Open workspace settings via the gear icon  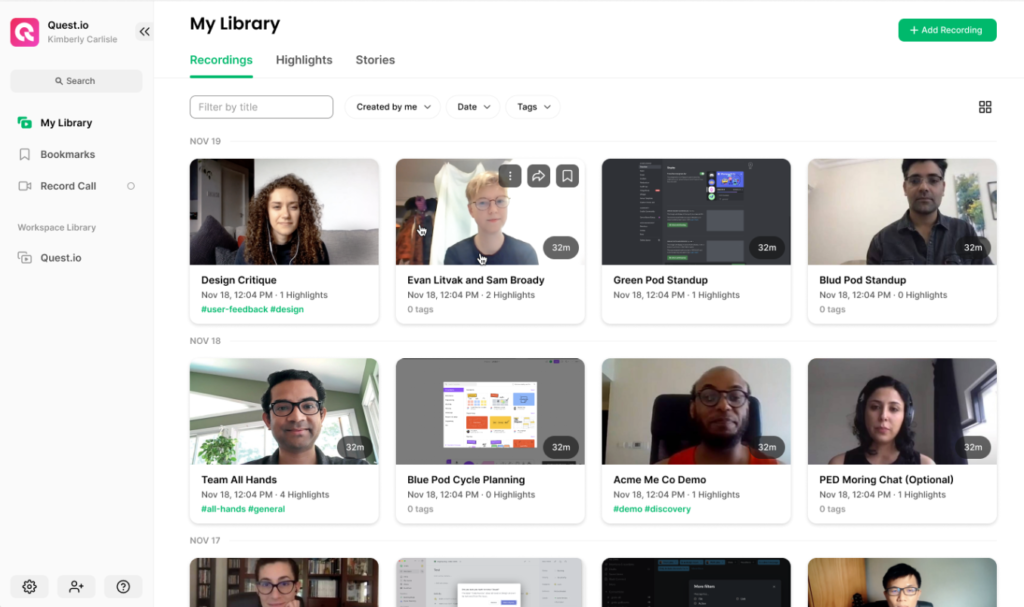[x=29, y=586]
